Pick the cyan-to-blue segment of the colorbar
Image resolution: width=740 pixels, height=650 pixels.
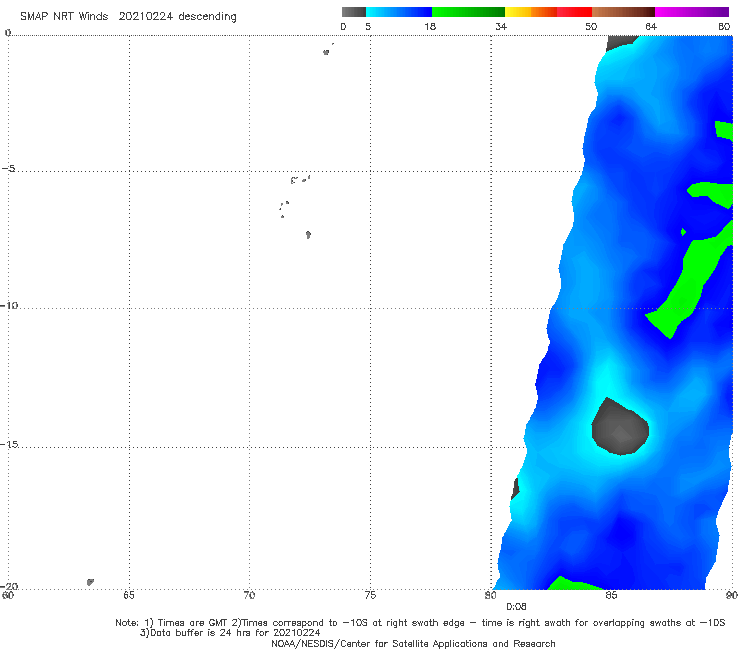click(399, 12)
